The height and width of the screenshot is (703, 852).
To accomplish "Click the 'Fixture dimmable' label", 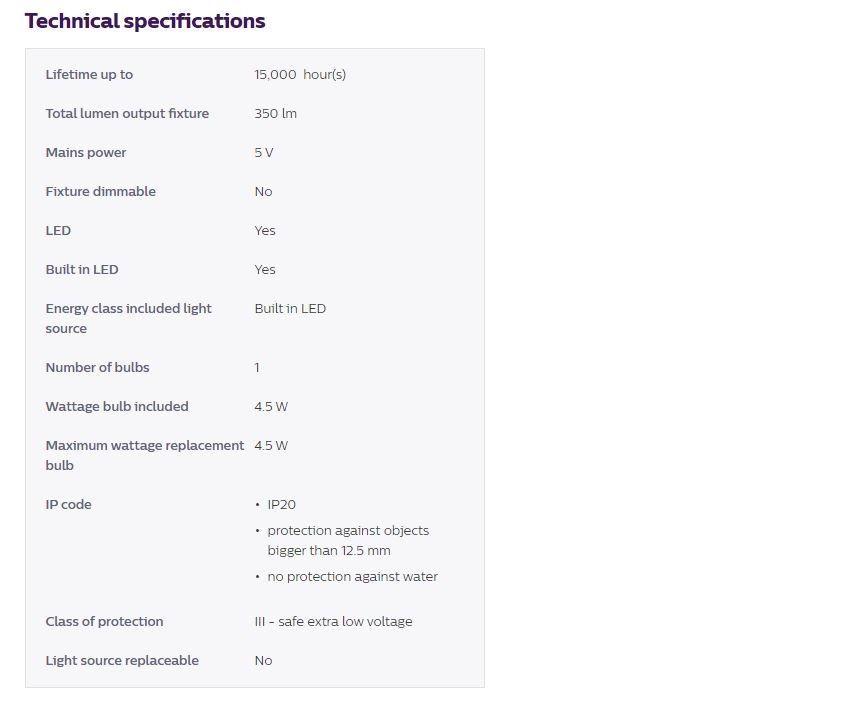I will coord(101,192).
